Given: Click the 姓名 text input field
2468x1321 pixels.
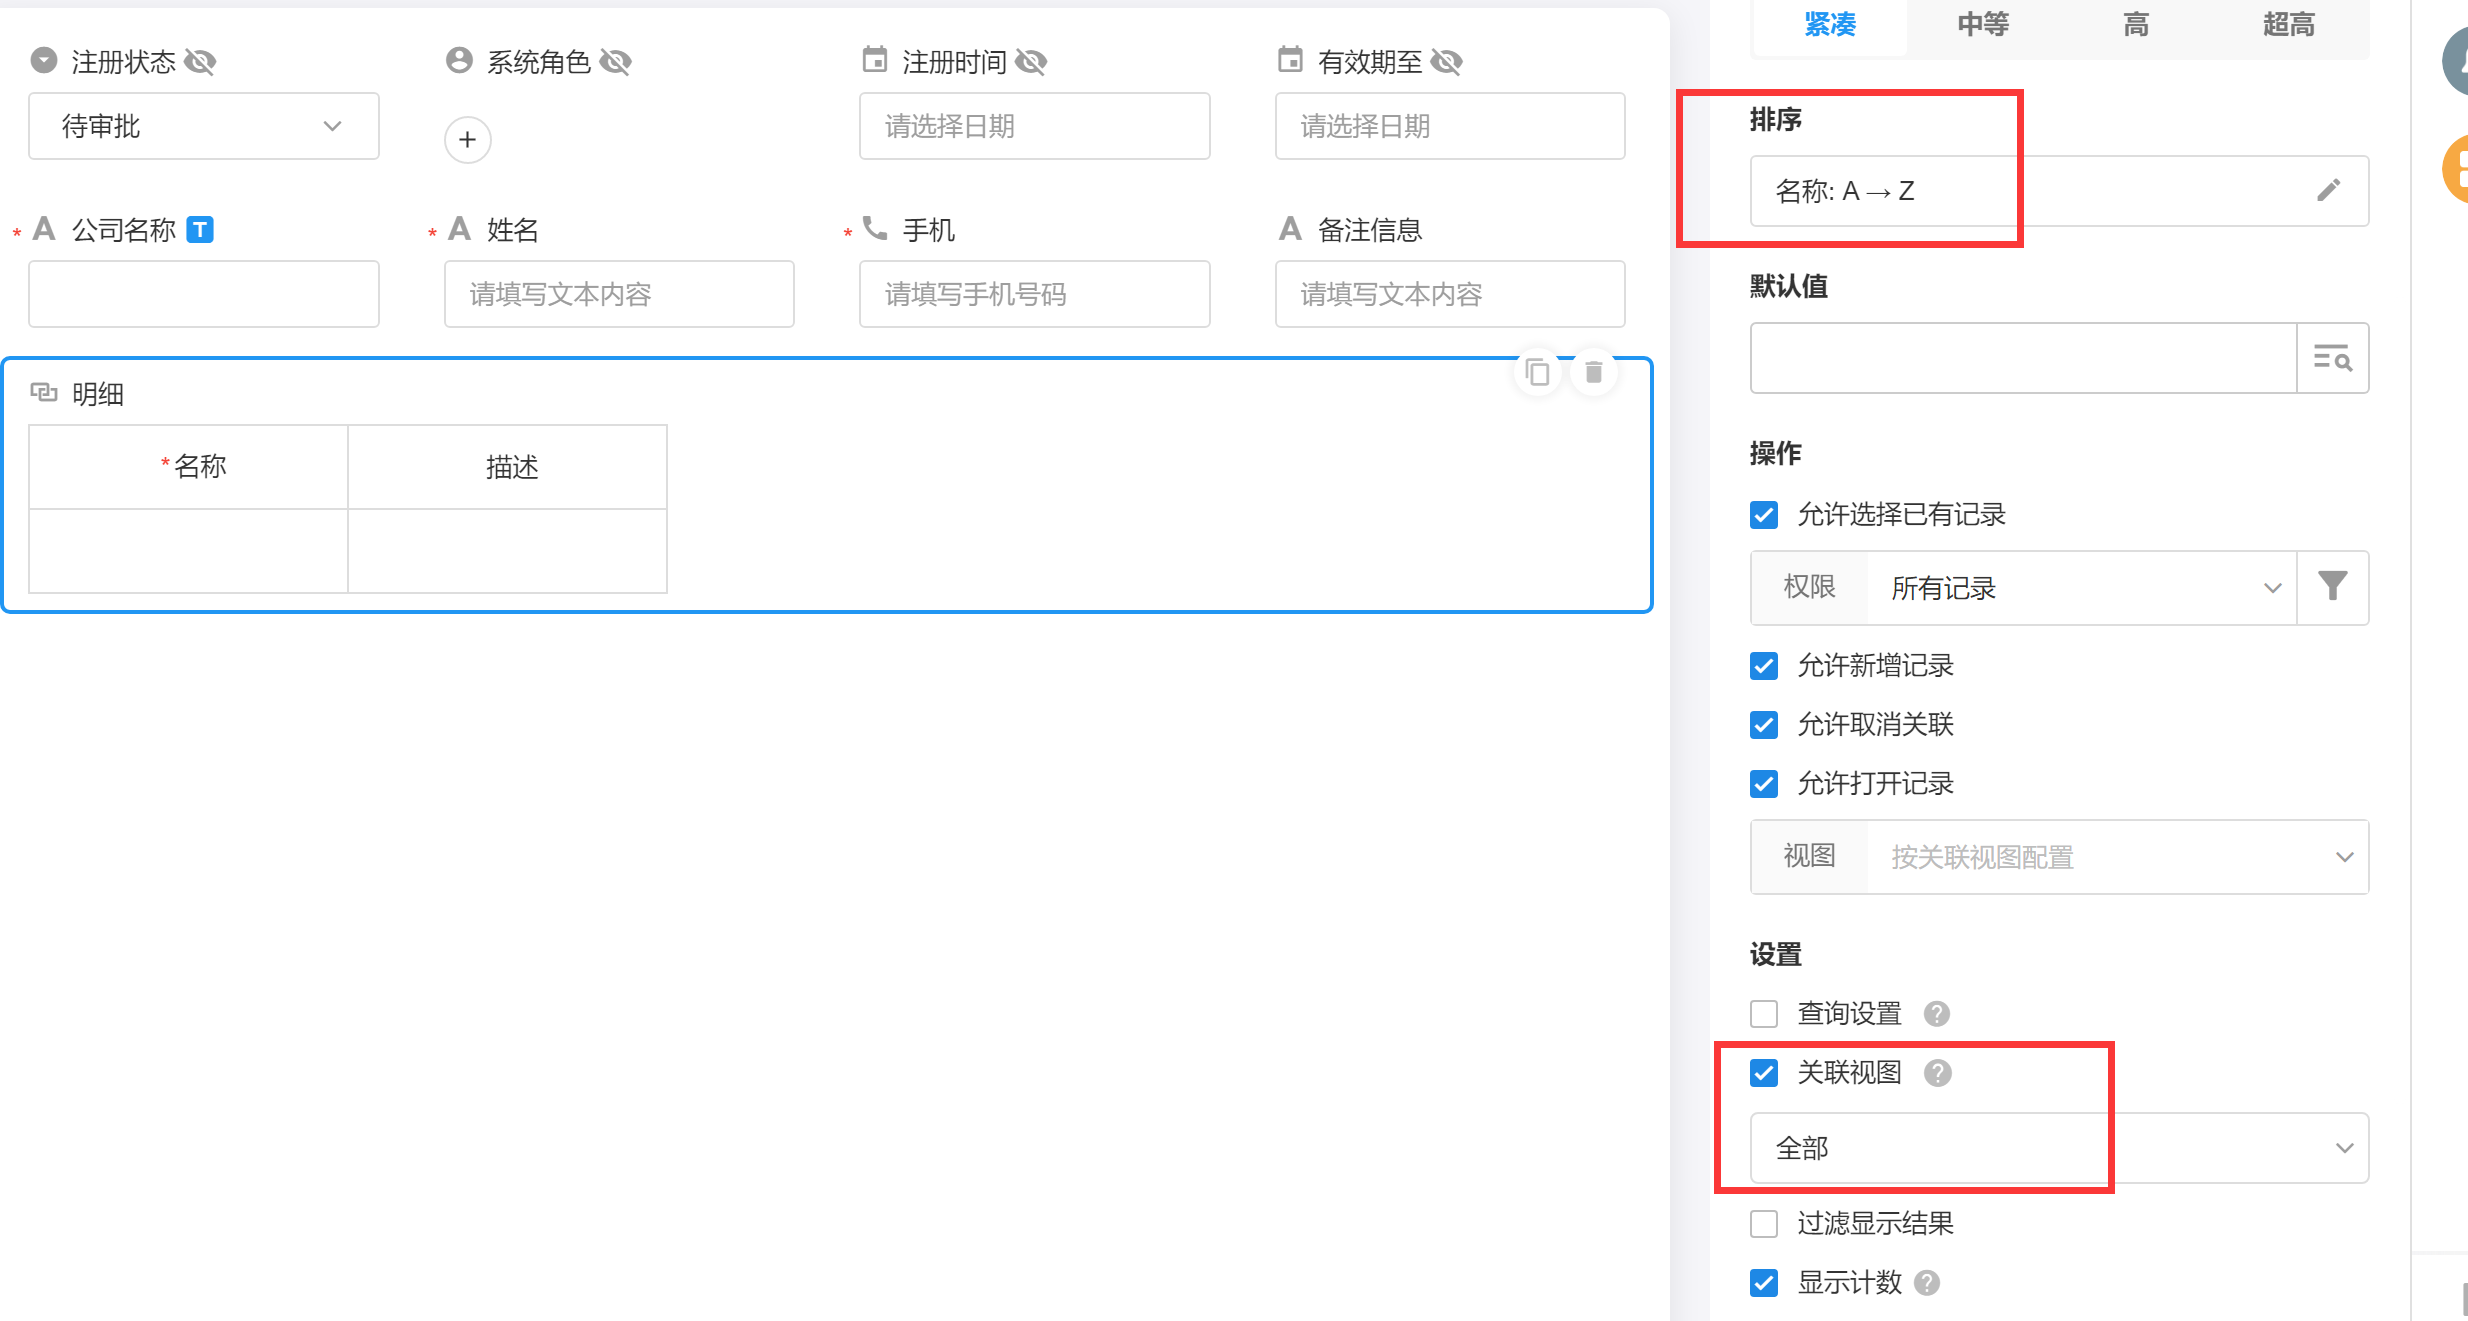Looking at the screenshot, I should pos(619,294).
